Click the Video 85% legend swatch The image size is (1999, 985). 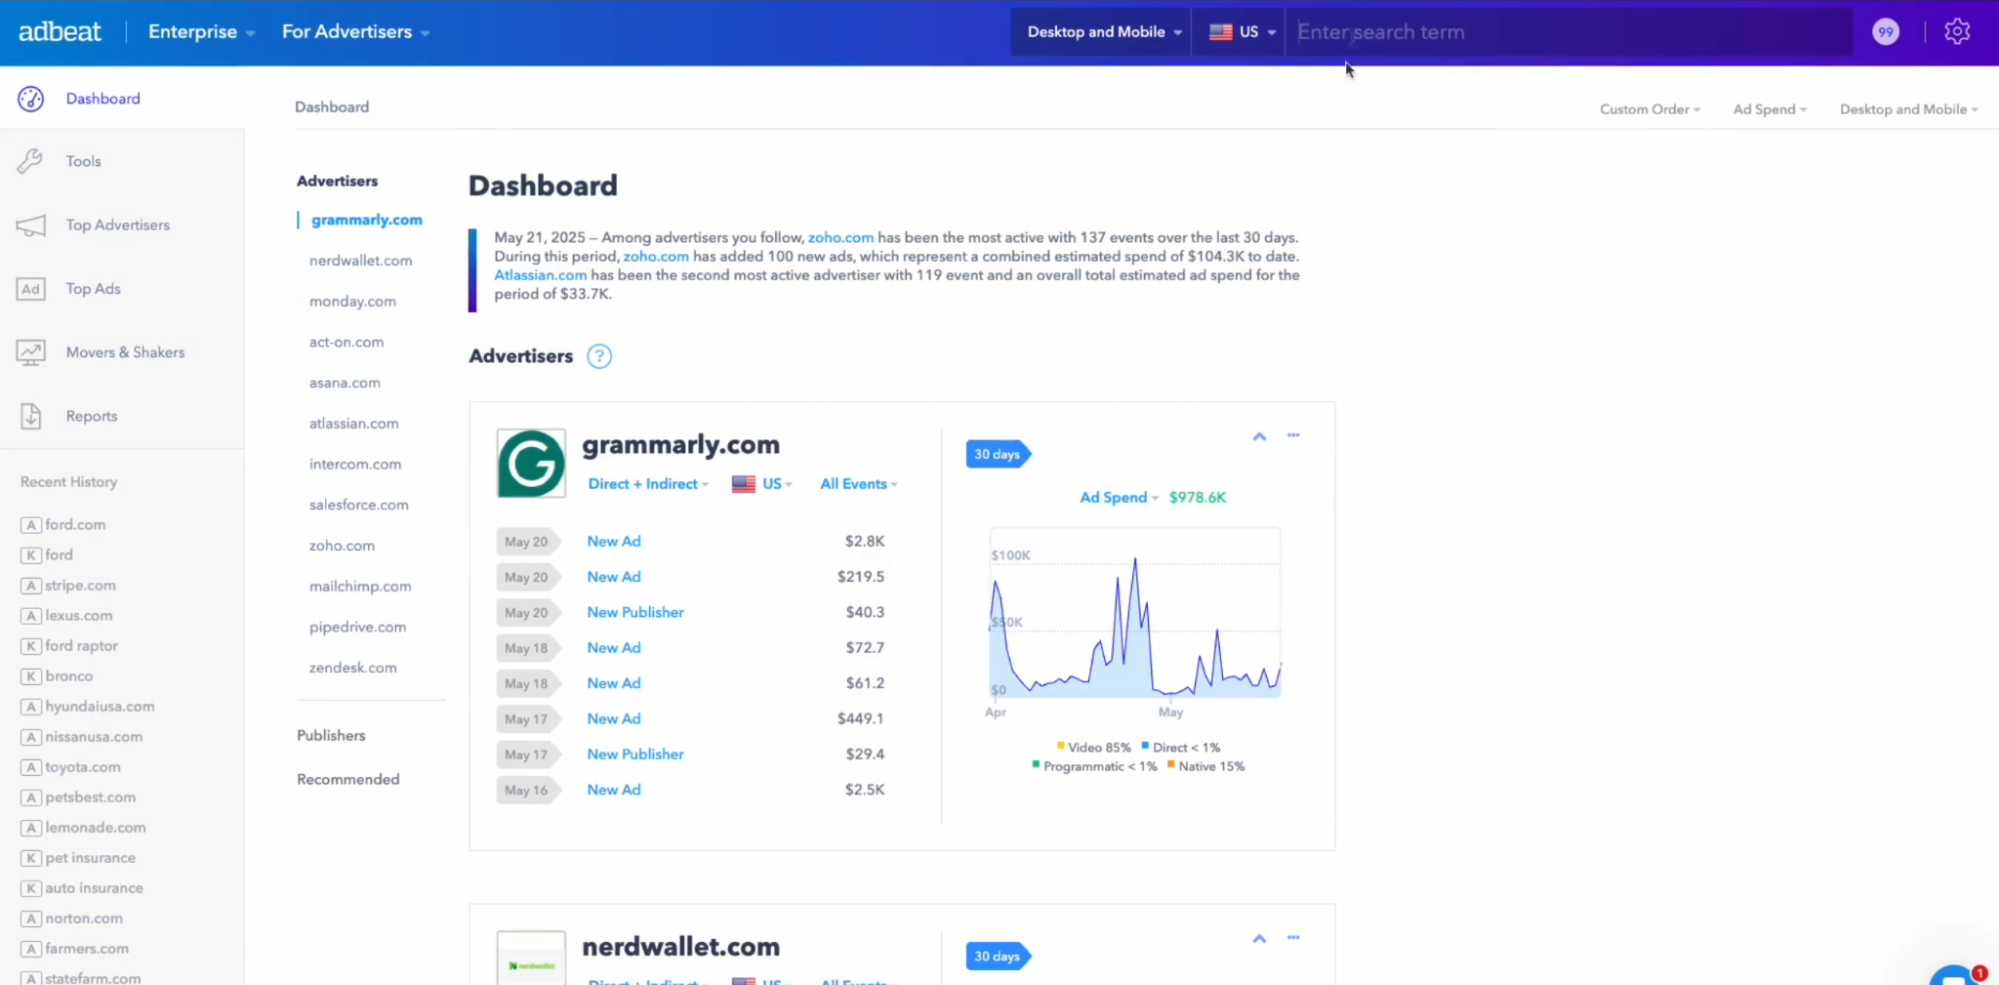click(x=1061, y=746)
